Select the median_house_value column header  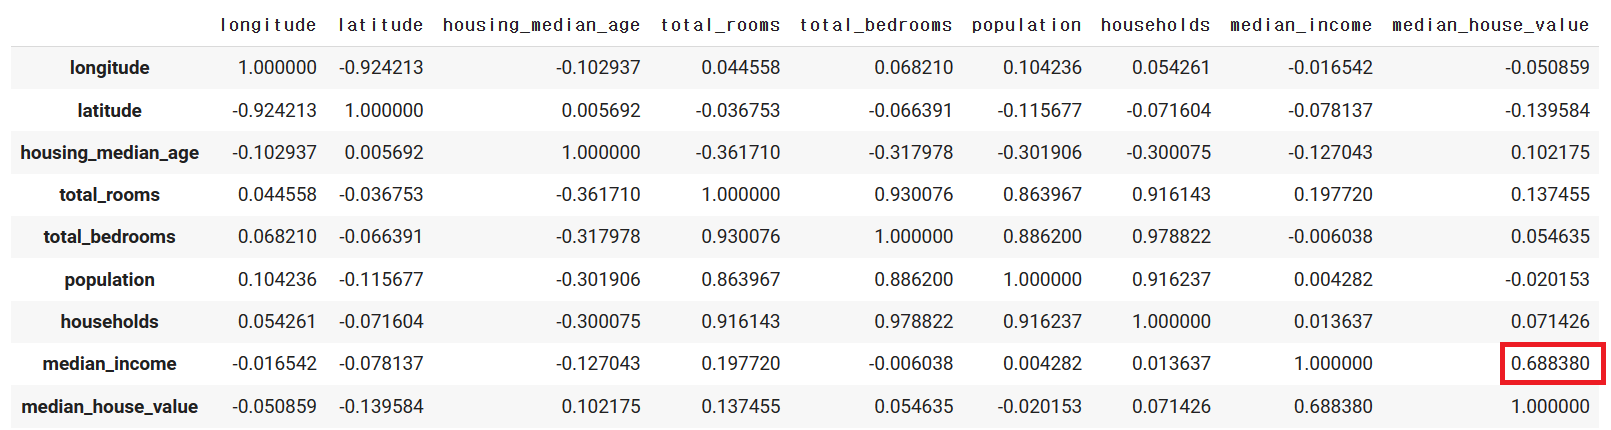click(1490, 25)
